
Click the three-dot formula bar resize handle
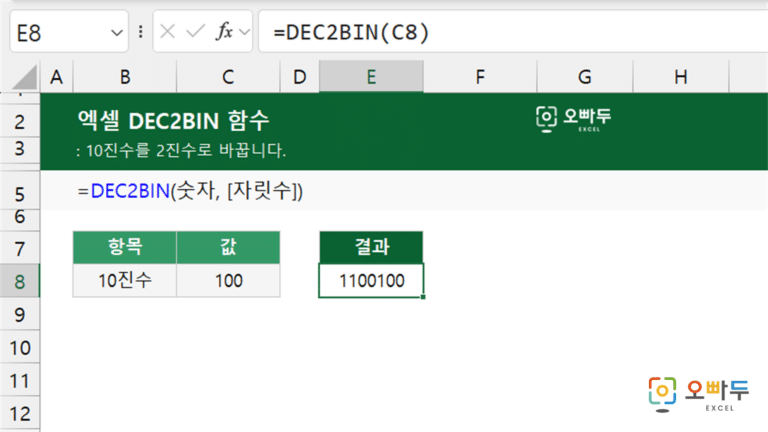pyautogui.click(x=141, y=32)
